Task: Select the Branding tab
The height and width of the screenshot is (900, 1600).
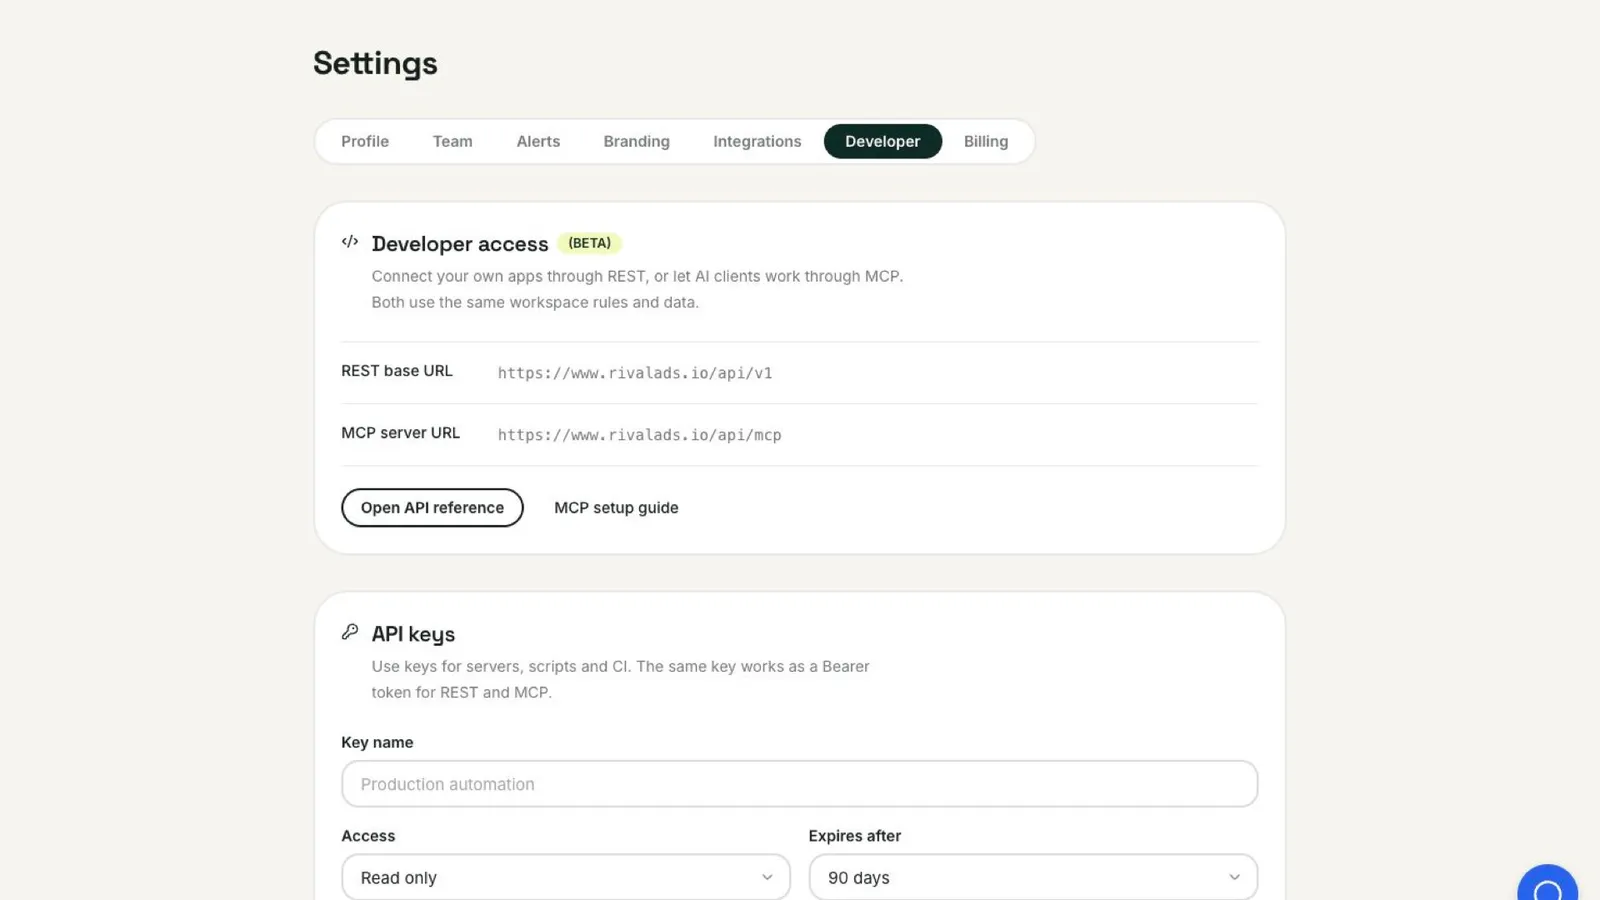Action: tap(637, 142)
